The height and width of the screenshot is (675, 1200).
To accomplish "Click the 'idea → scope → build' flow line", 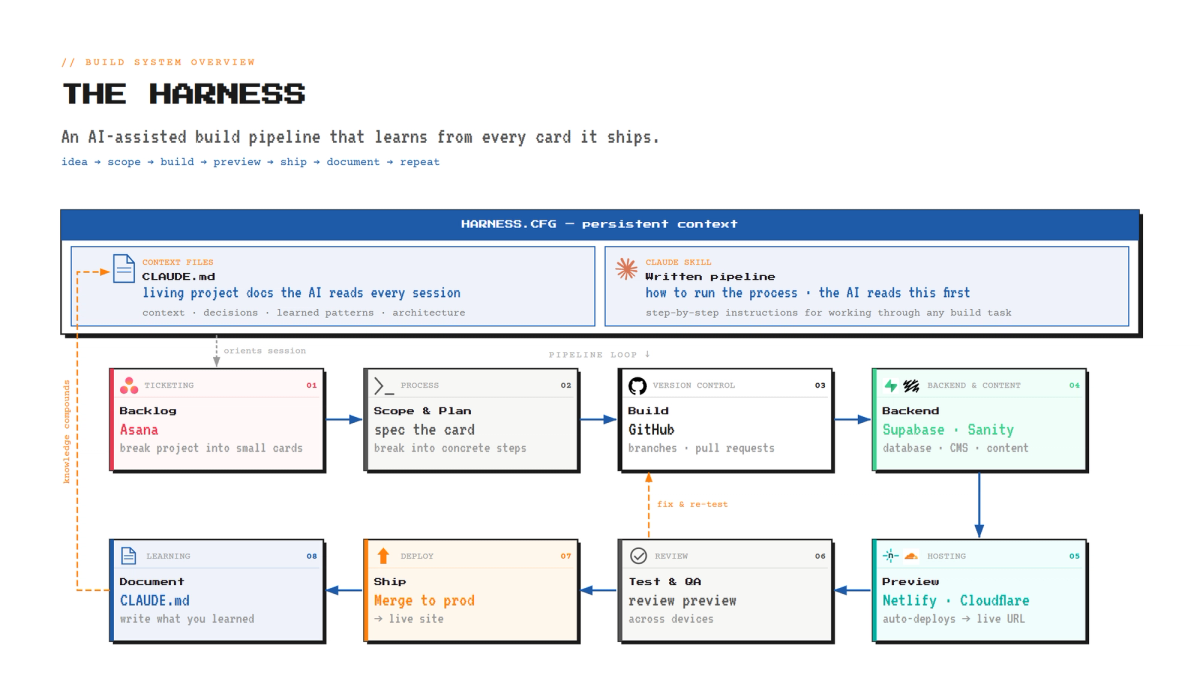I will 251,162.
